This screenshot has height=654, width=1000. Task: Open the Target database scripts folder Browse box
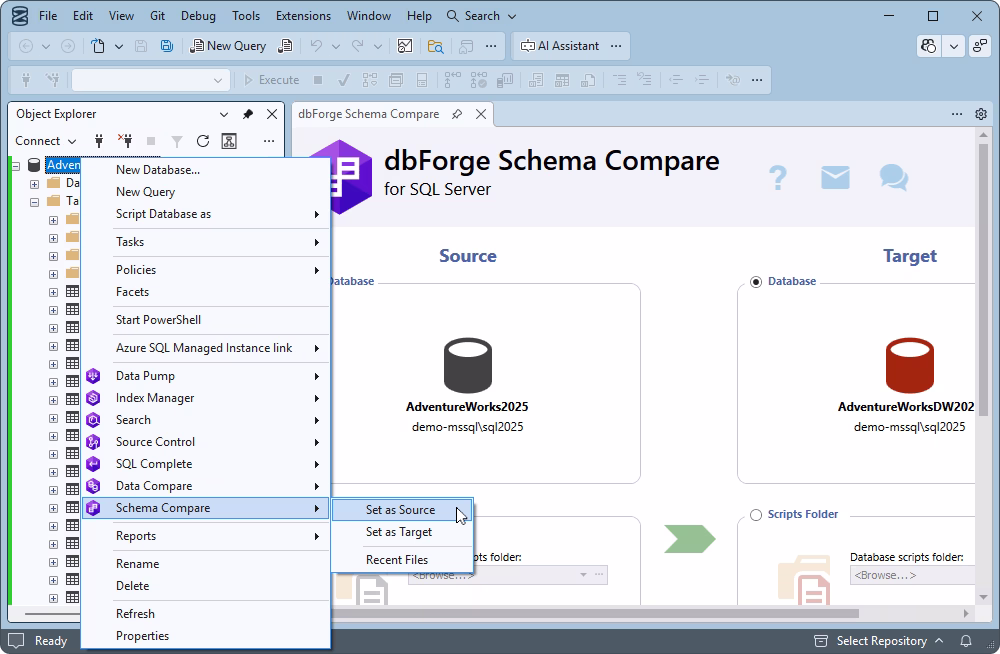click(x=913, y=576)
